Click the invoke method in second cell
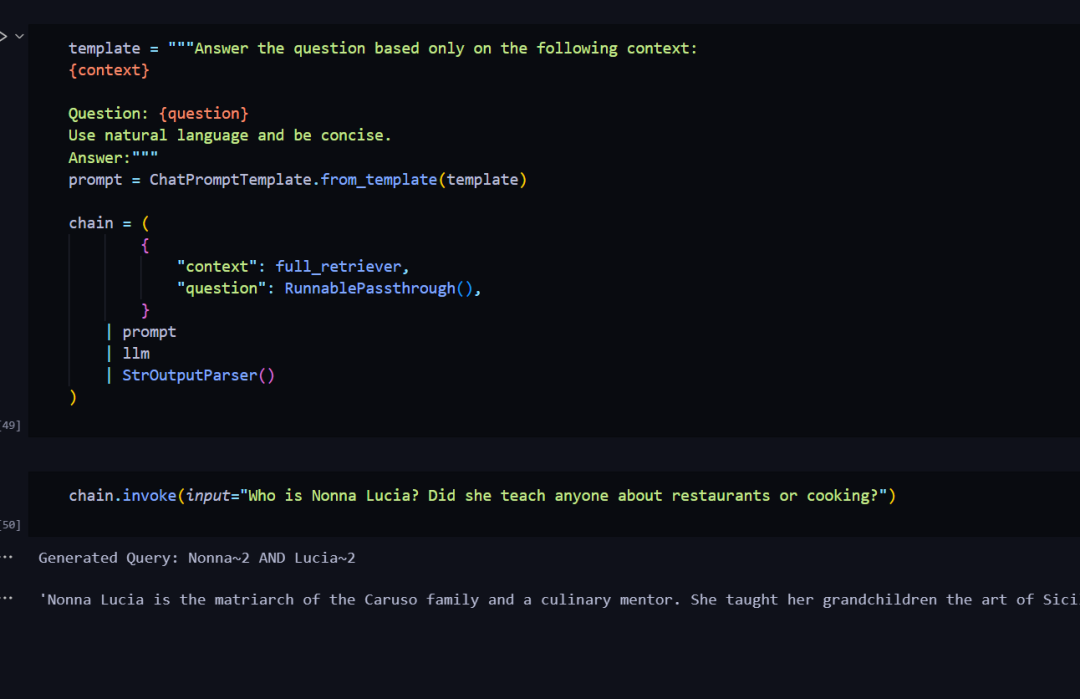Screen dimensions: 1080x699 149,496
